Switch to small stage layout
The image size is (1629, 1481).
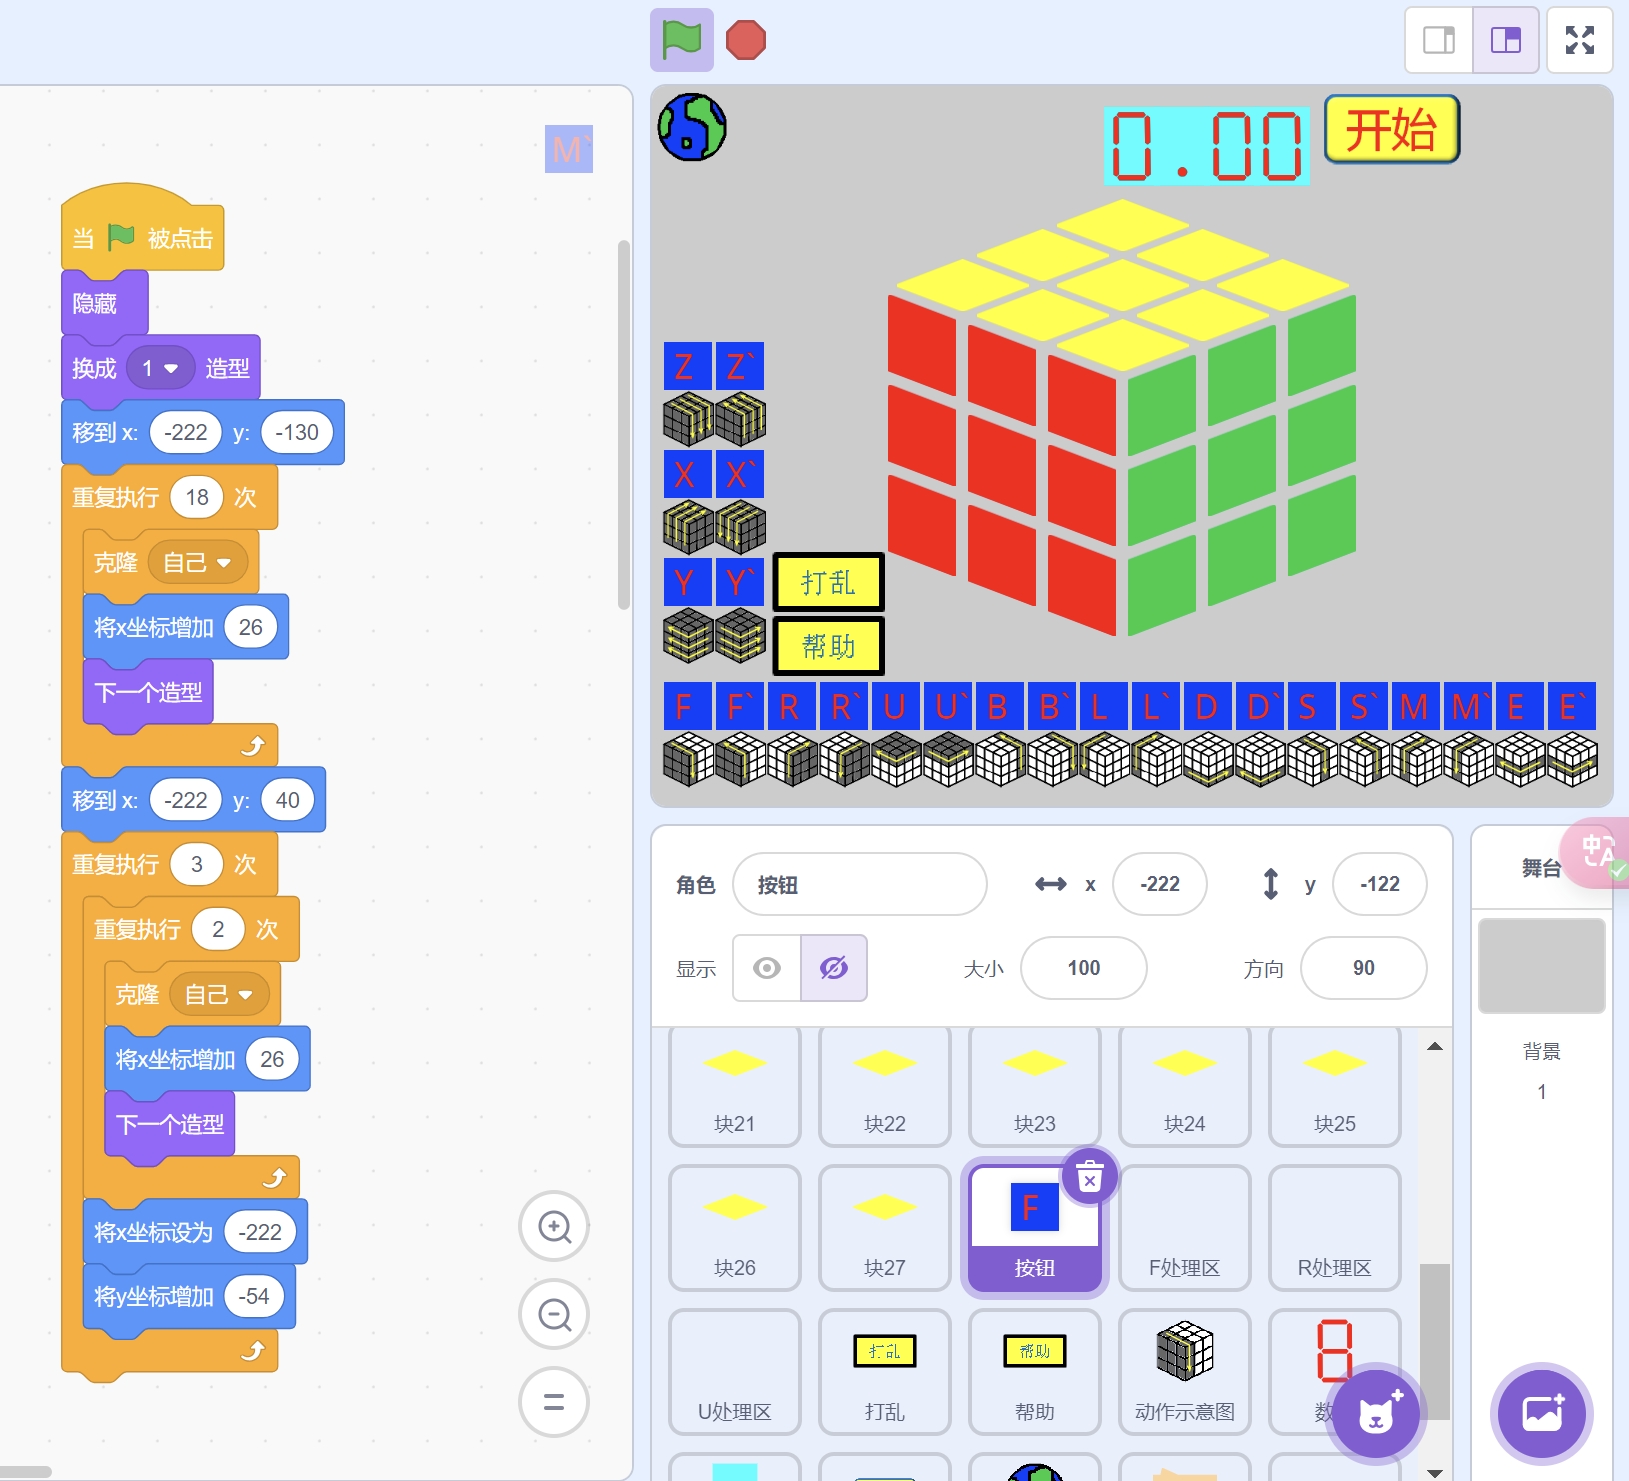pyautogui.click(x=1438, y=40)
